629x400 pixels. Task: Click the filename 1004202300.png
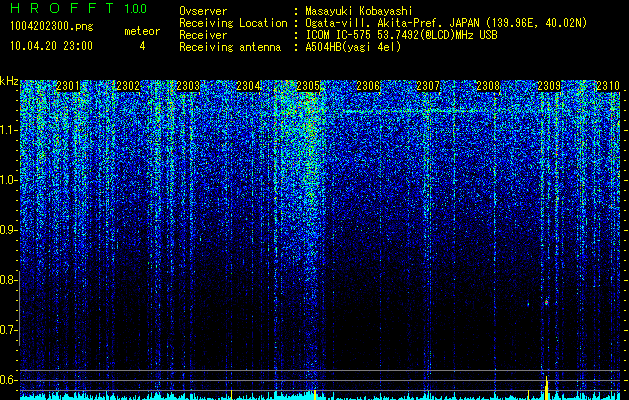click(x=52, y=27)
